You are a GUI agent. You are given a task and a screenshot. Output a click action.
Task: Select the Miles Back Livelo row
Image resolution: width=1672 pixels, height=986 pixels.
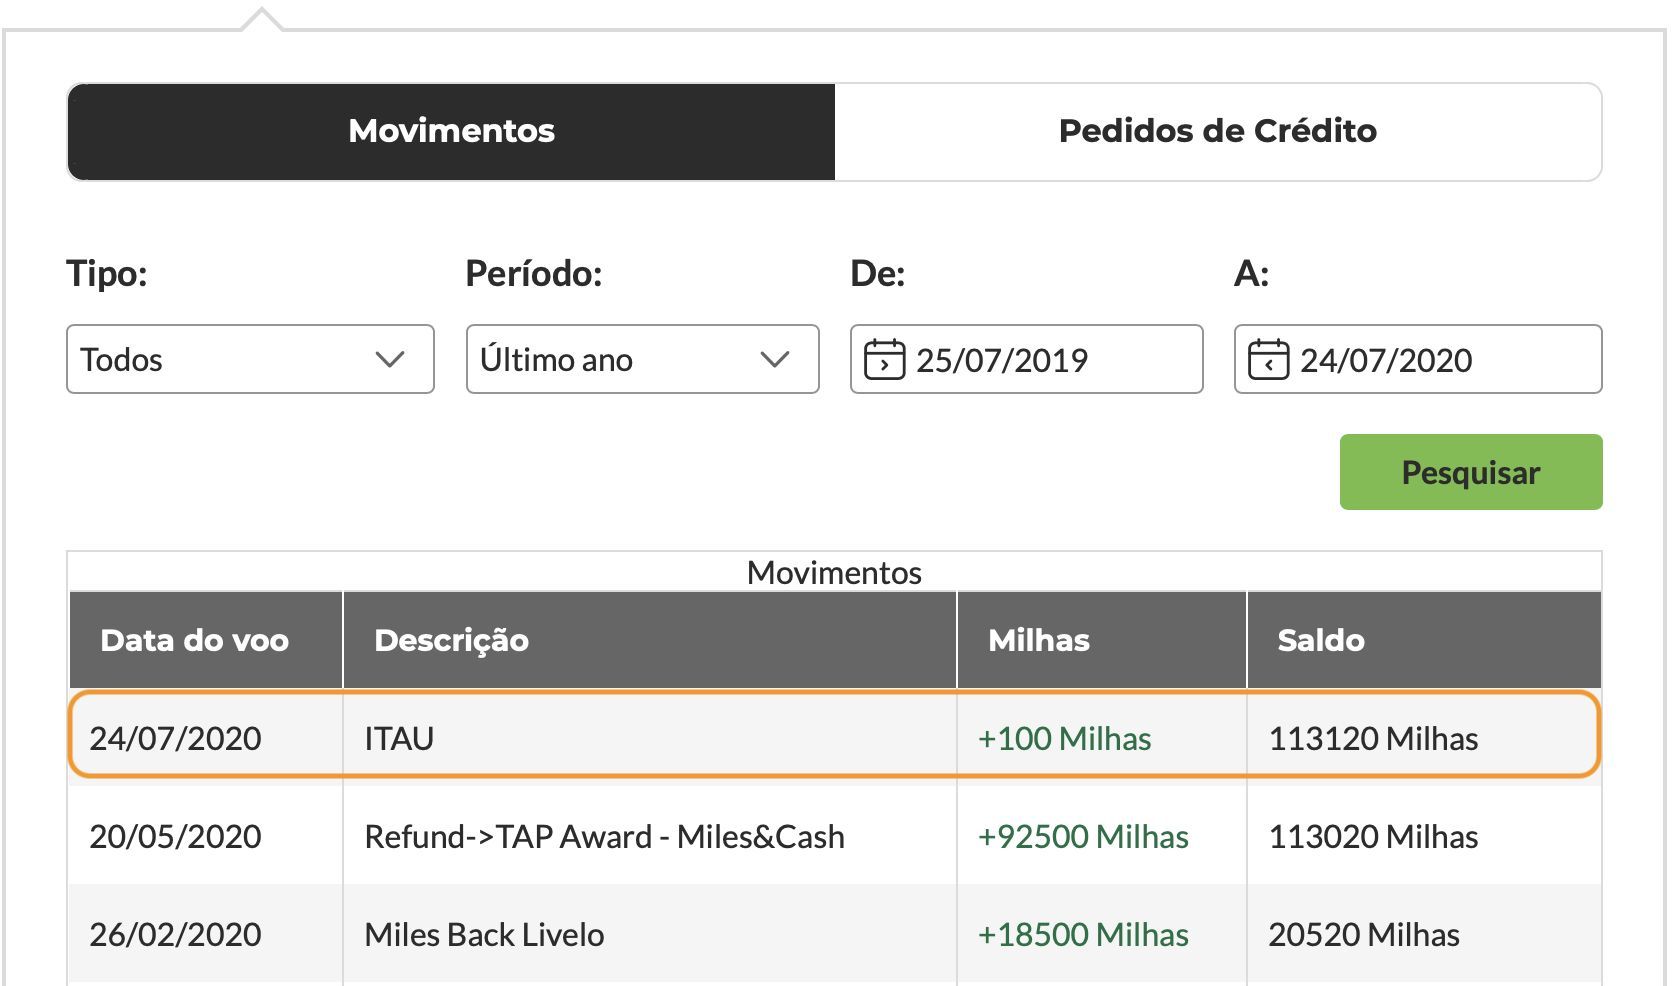pos(835,934)
